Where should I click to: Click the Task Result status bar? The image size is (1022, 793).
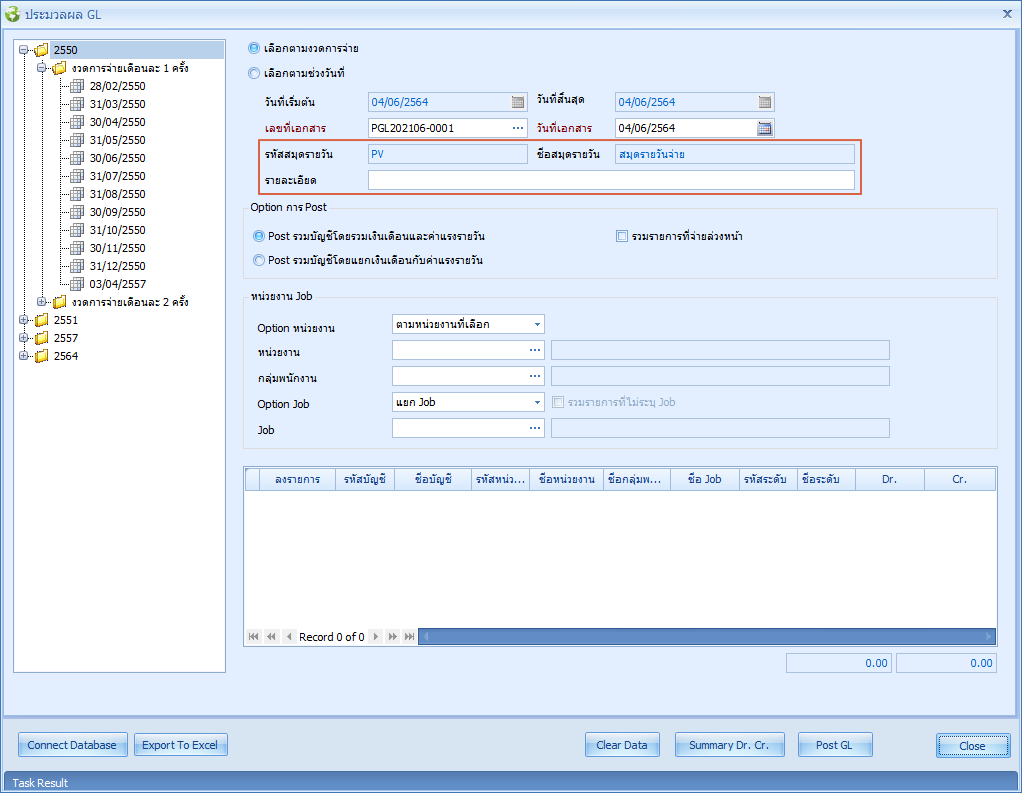pyautogui.click(x=511, y=783)
